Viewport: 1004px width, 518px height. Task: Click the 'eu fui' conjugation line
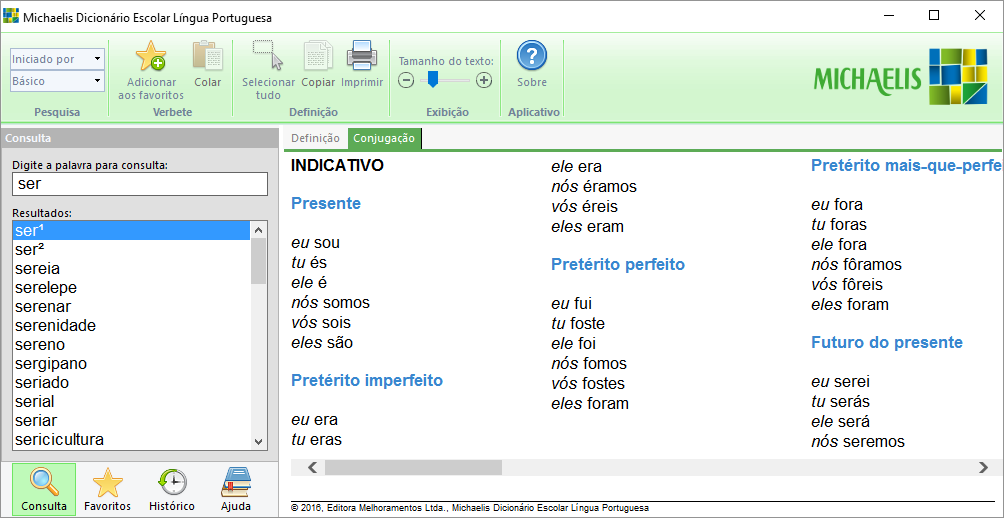point(572,304)
